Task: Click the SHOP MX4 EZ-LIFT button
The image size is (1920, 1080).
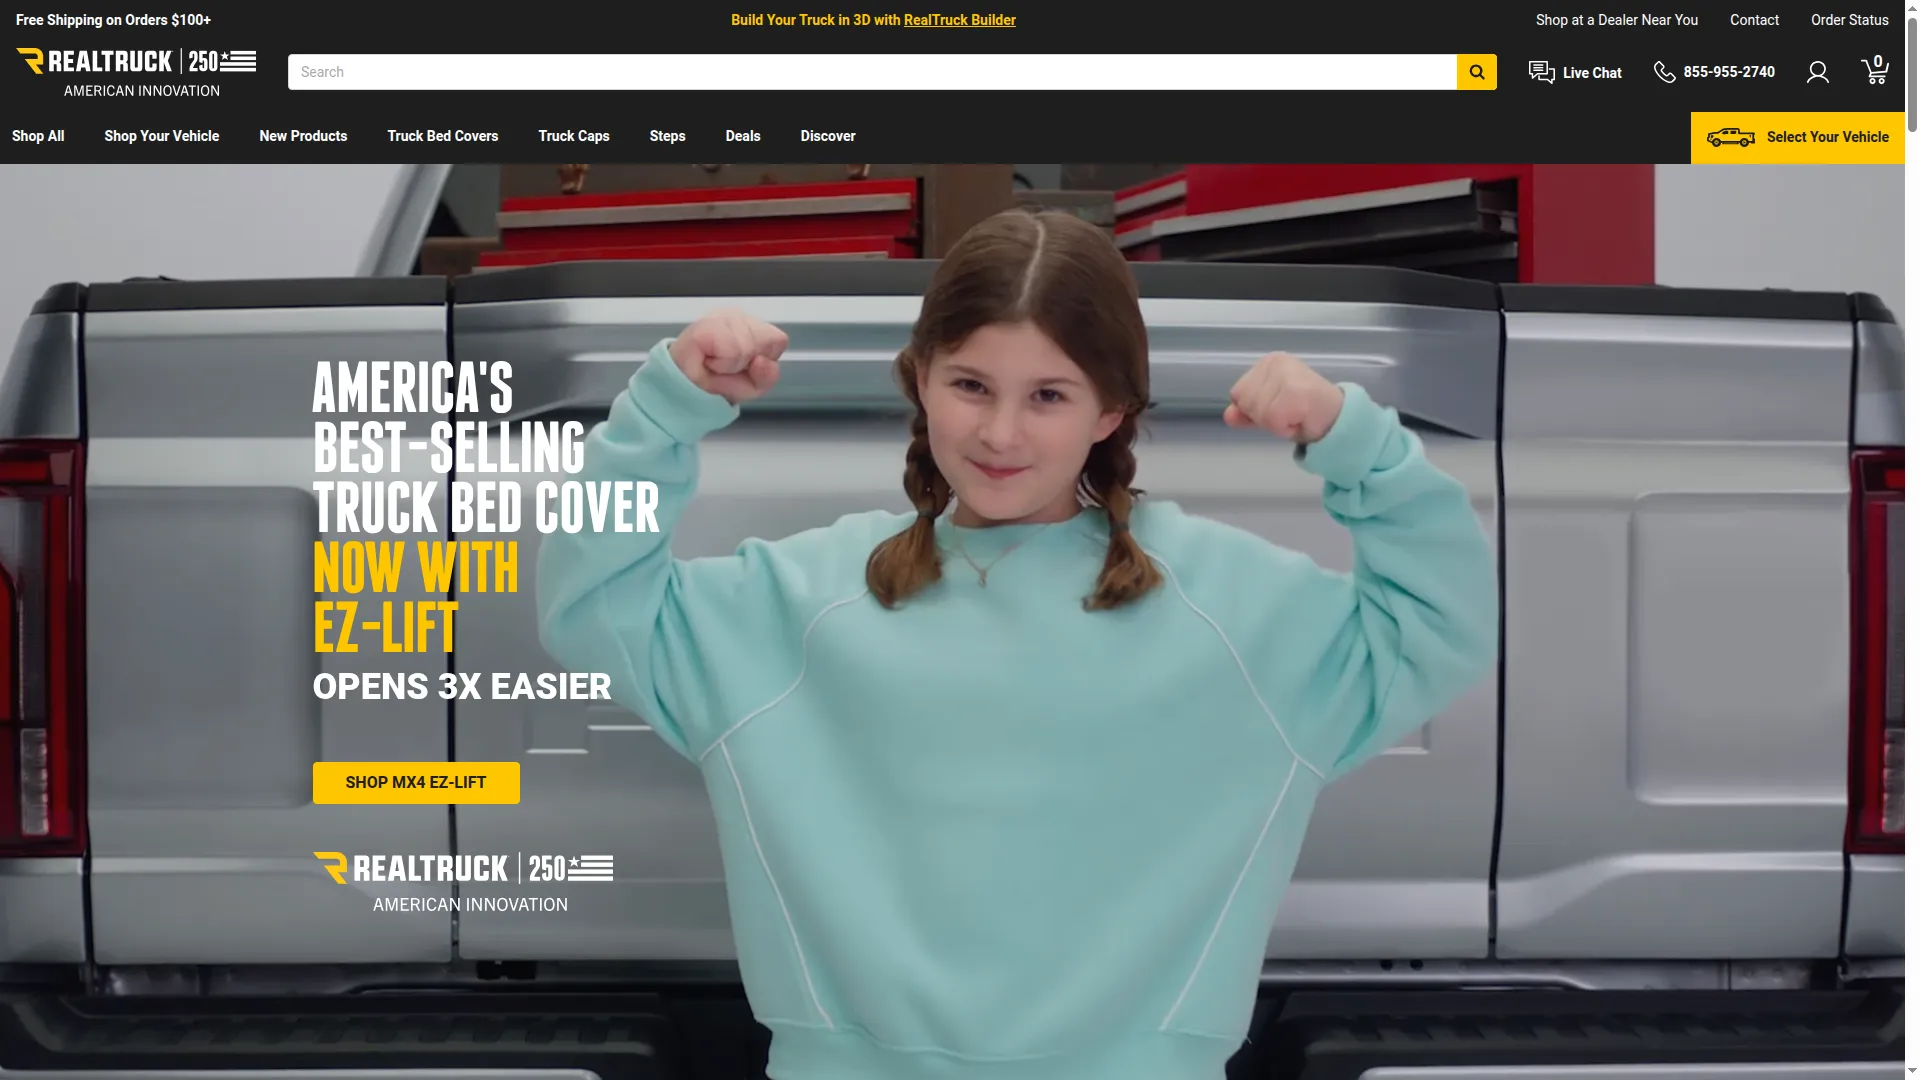Action: (x=416, y=783)
